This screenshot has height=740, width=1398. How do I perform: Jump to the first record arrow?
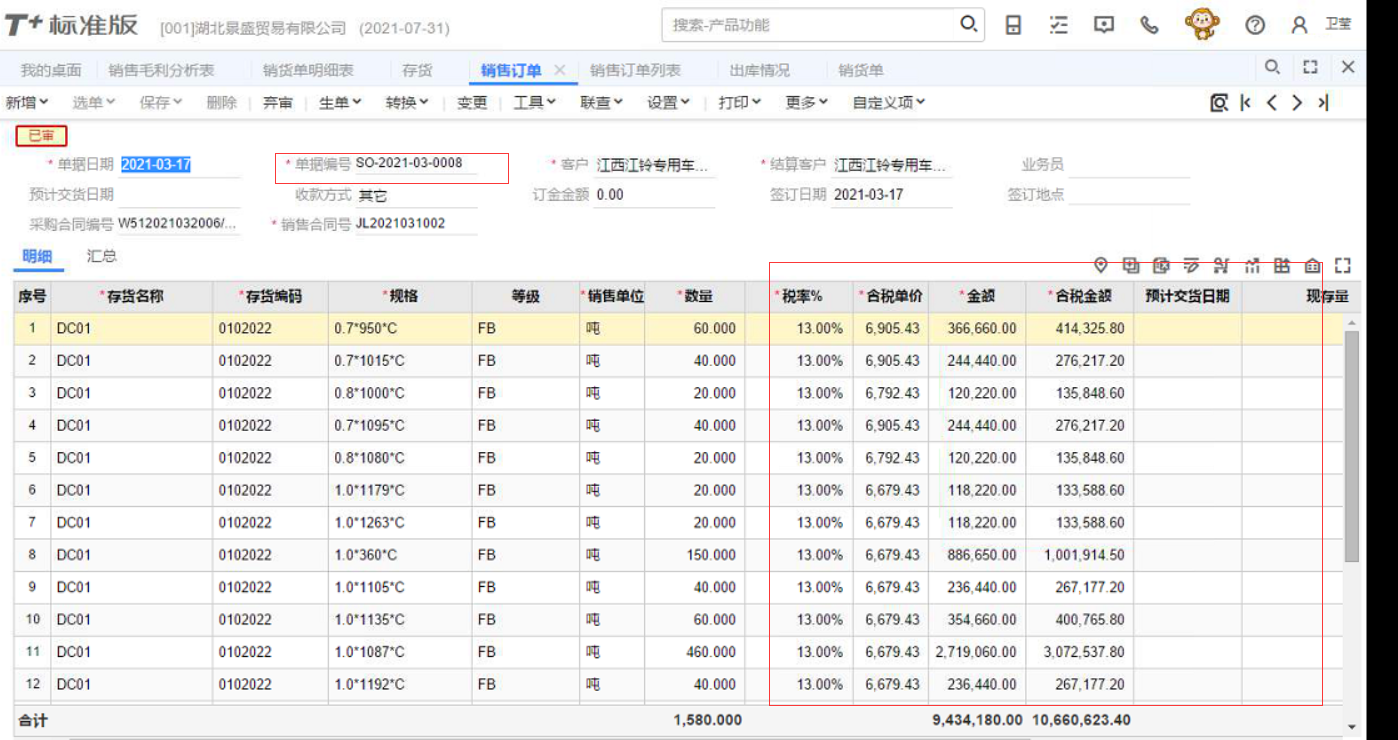[1246, 102]
